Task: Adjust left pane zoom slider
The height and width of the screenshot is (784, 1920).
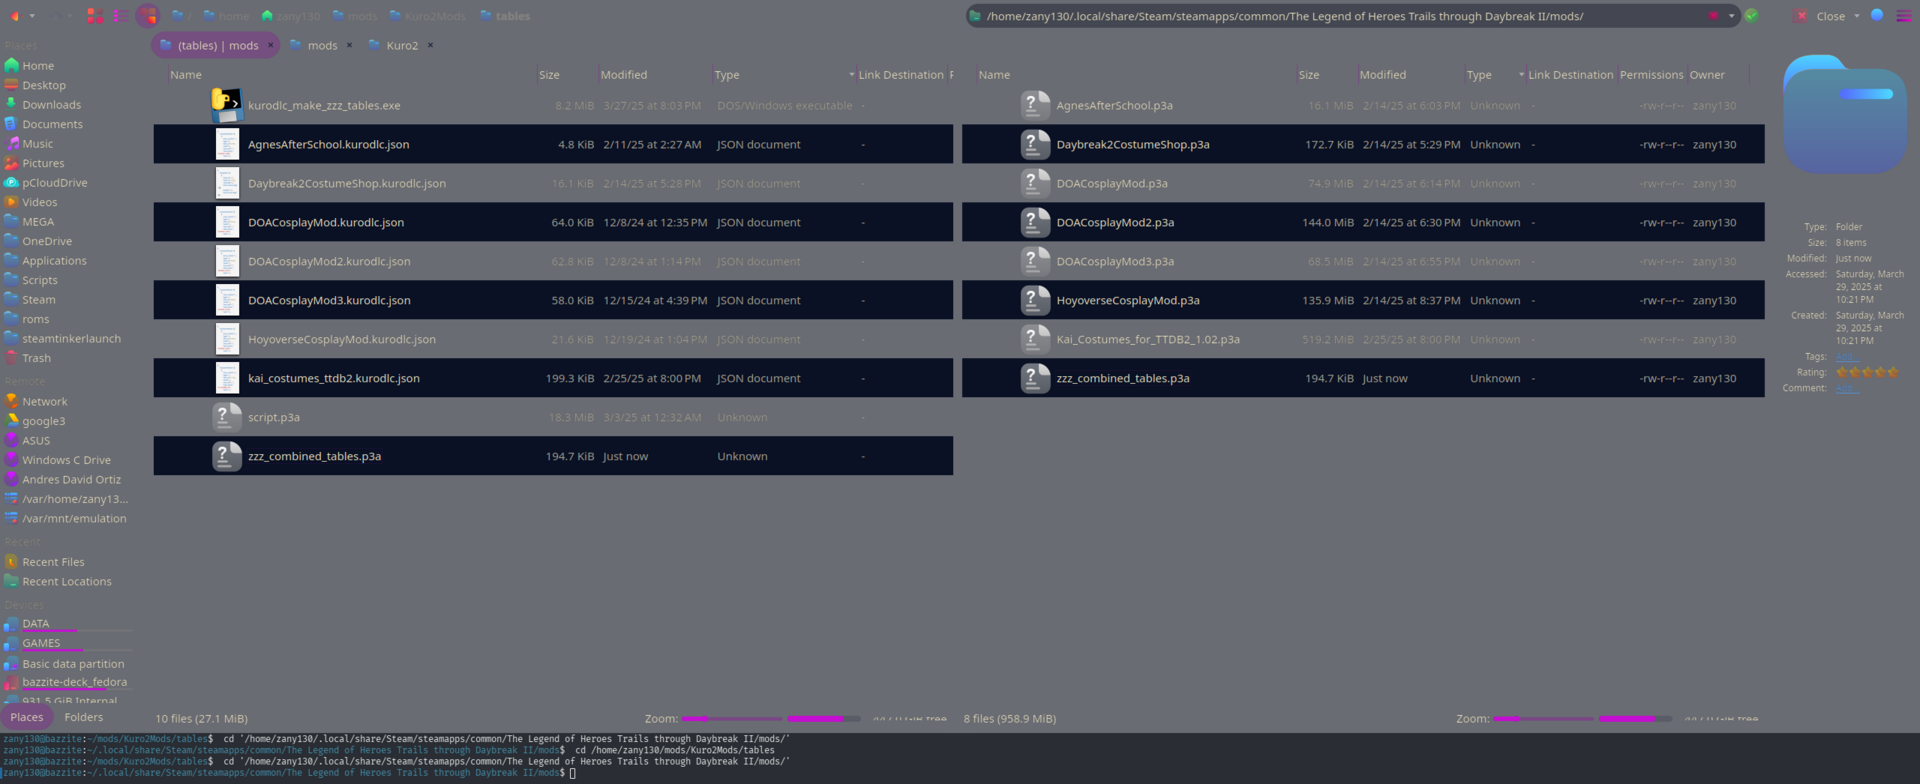Action: (x=732, y=718)
